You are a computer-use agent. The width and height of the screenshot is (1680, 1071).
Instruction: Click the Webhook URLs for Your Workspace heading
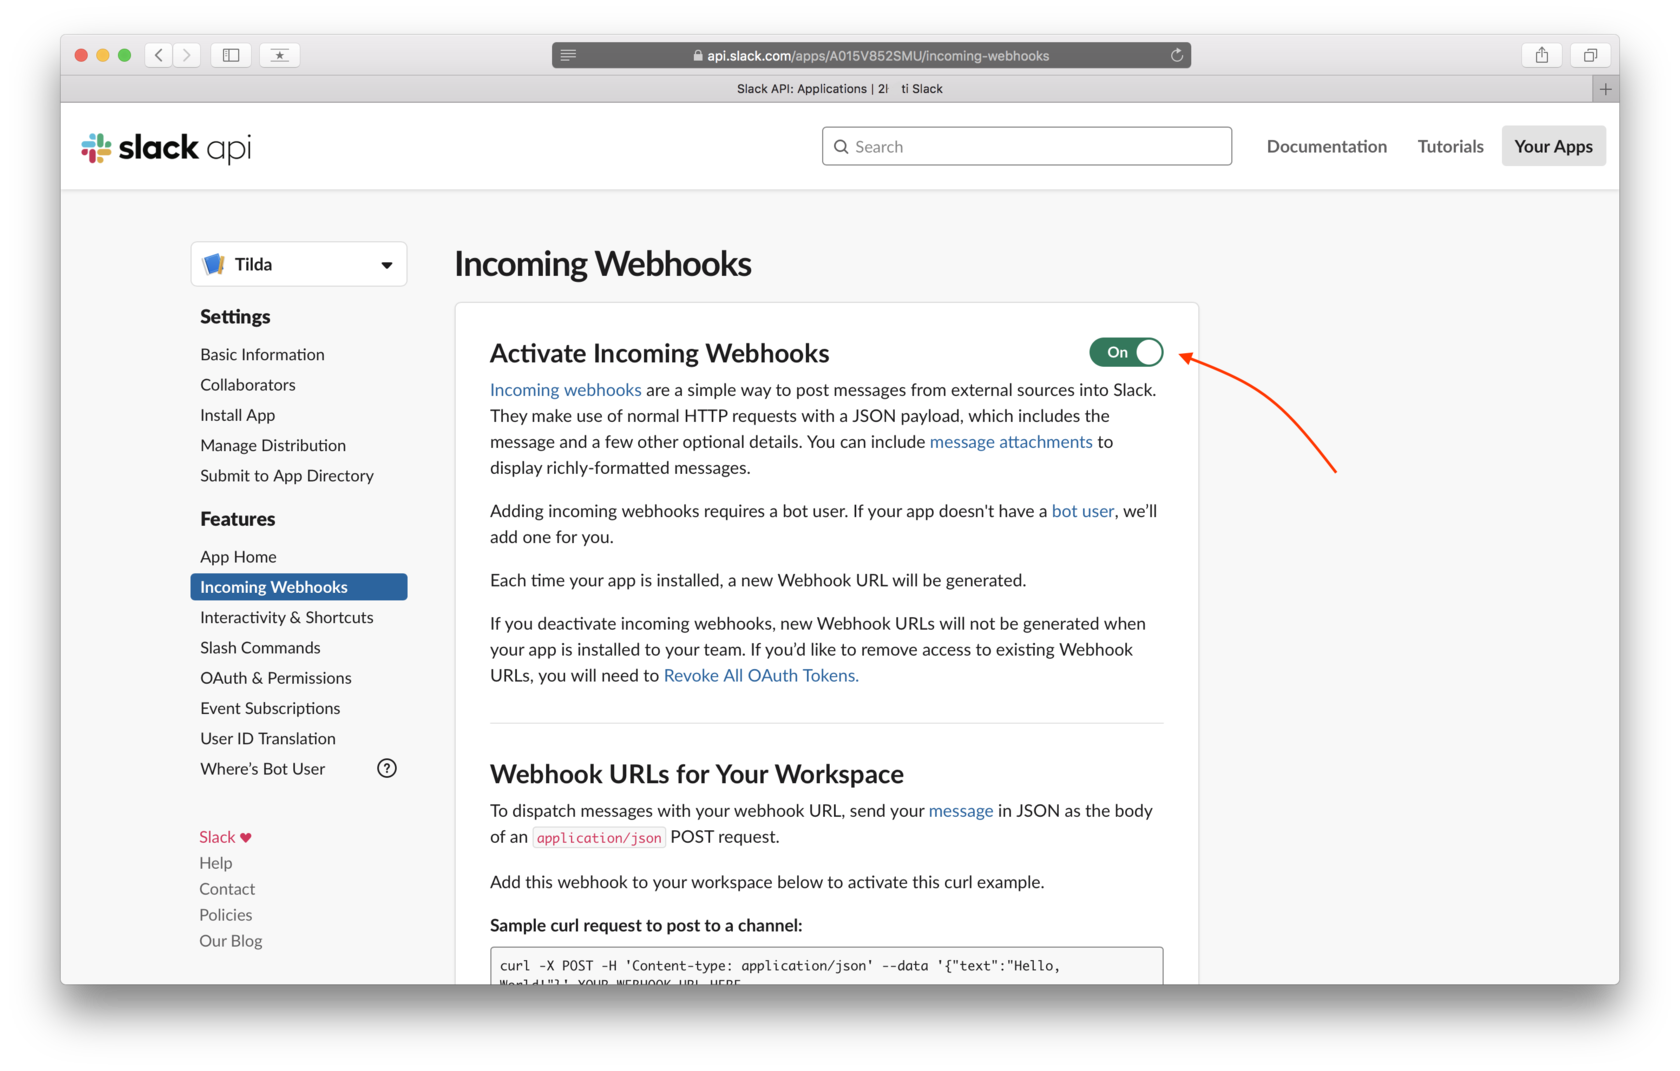tap(696, 774)
